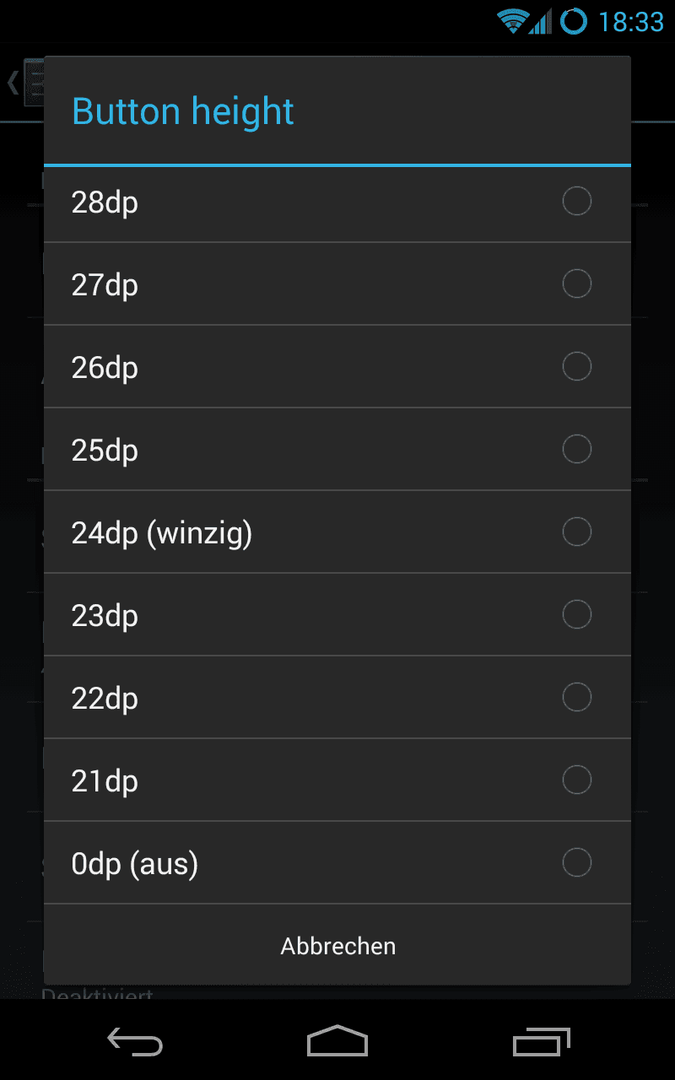Image resolution: width=675 pixels, height=1080 pixels.
Task: Tap the 18:33 clock in status bar
Action: tap(630, 22)
